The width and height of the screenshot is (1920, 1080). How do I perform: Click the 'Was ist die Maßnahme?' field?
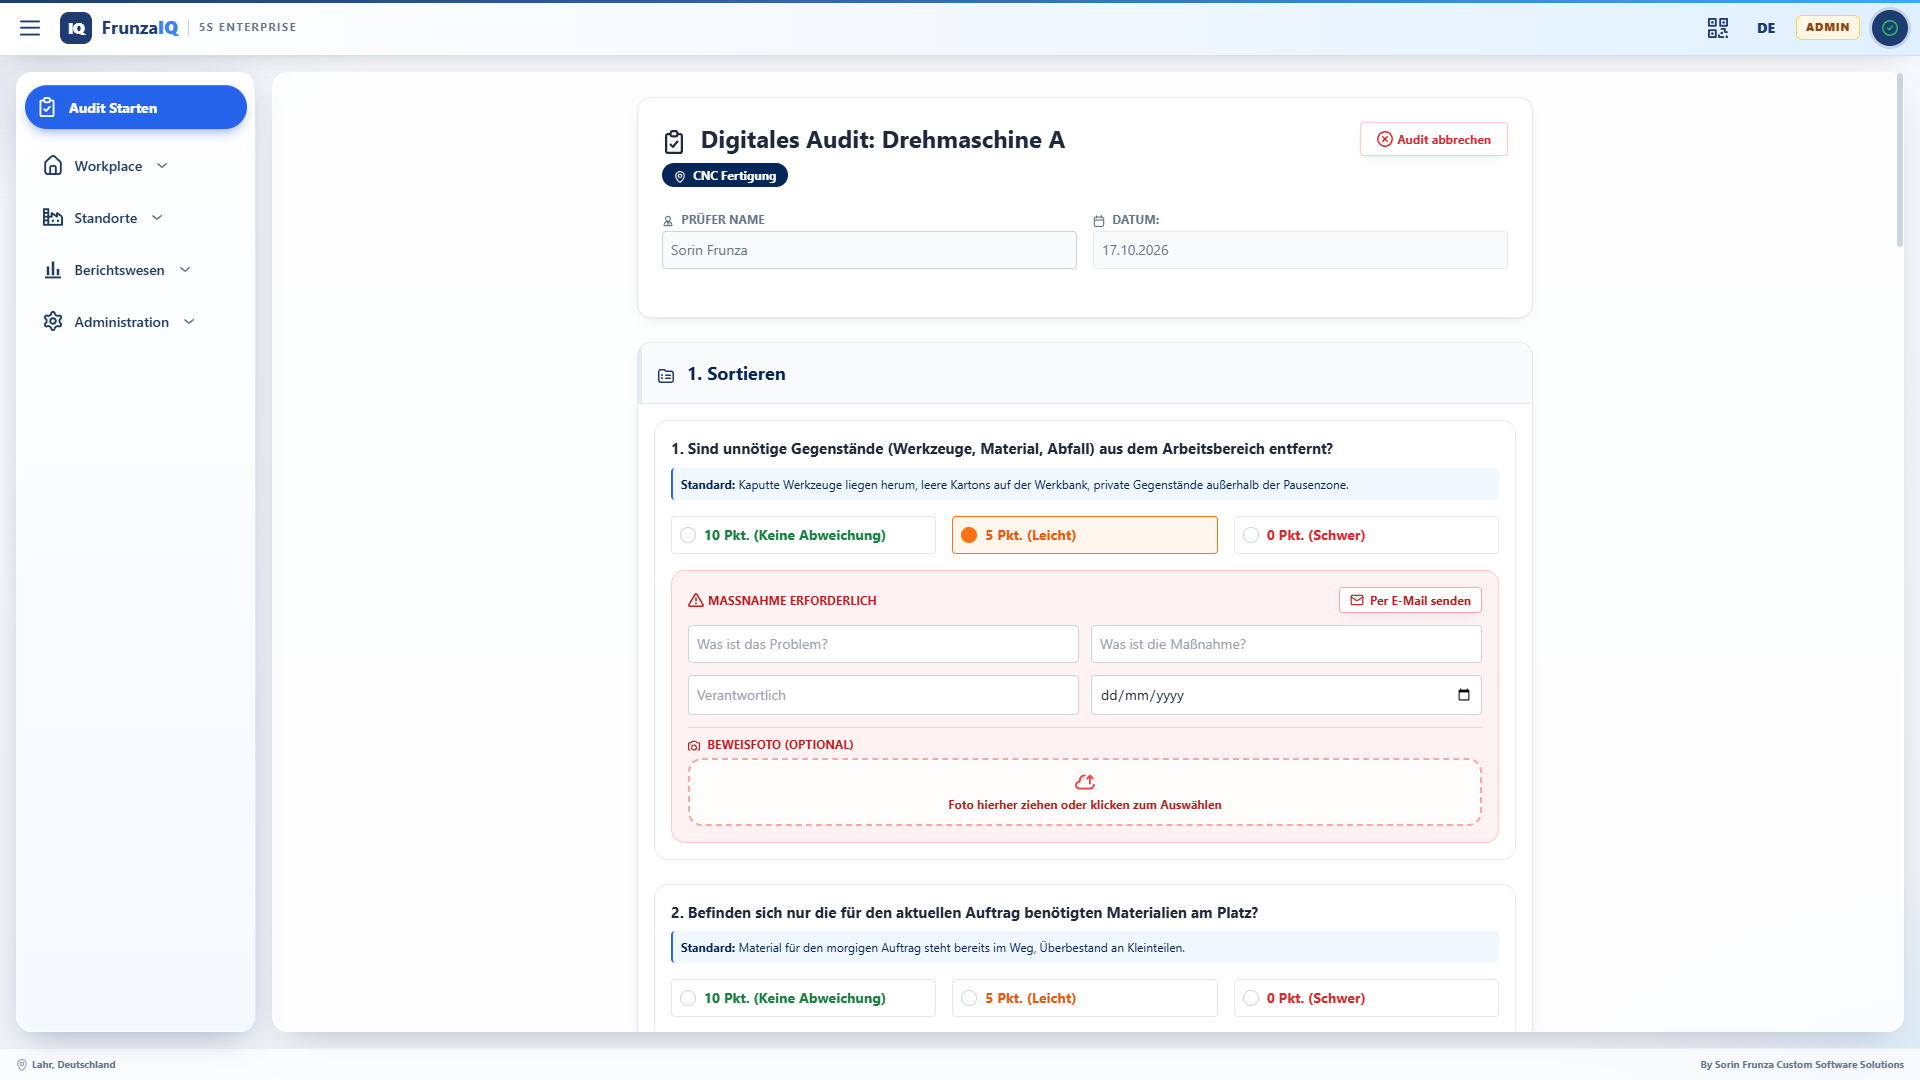tap(1286, 644)
